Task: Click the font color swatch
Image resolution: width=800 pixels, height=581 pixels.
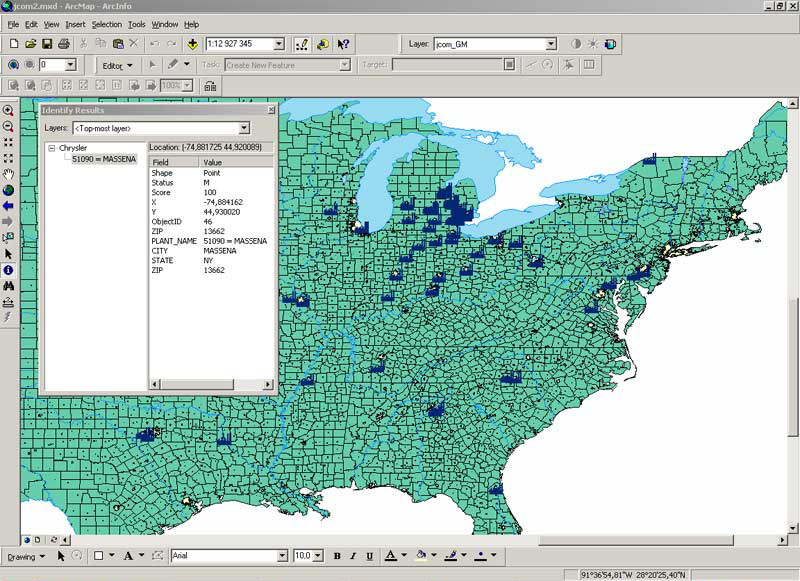Action: 390,556
